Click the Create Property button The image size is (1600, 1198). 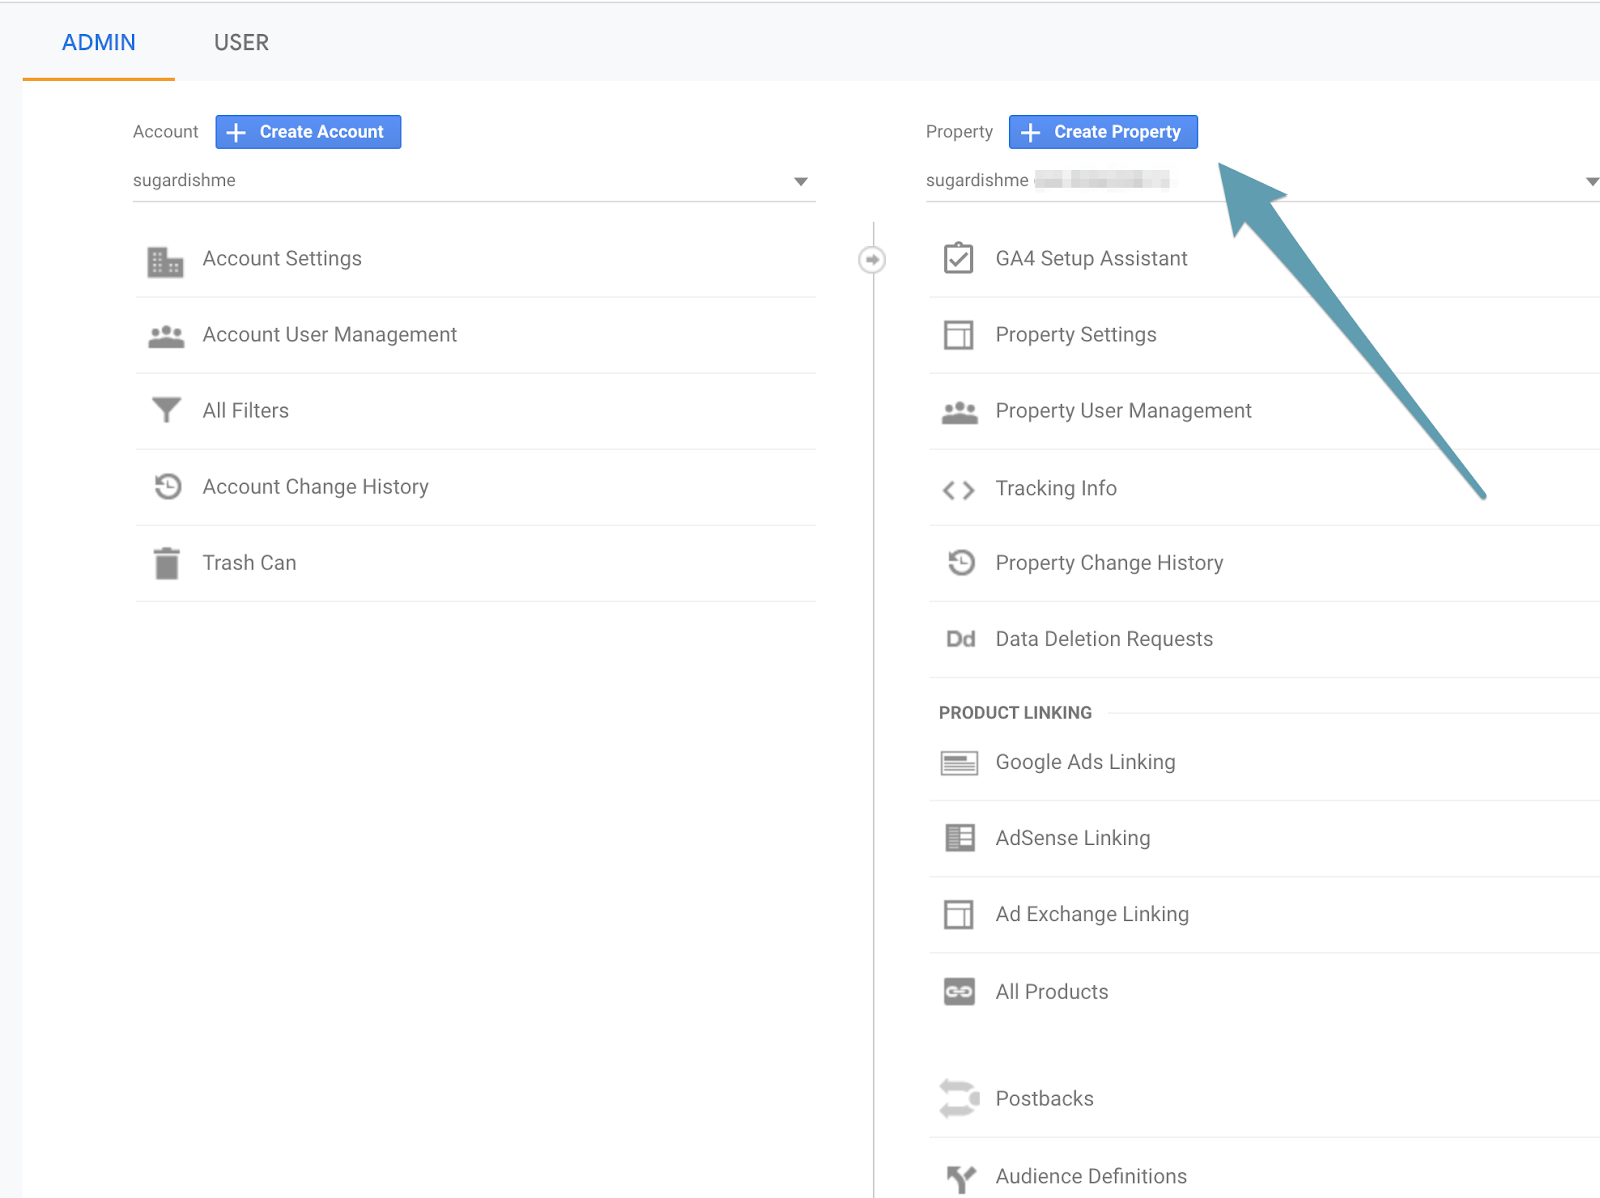1103,132
